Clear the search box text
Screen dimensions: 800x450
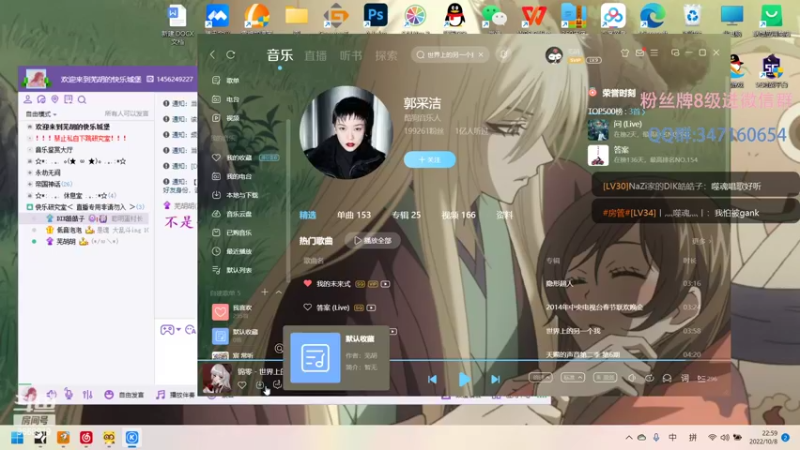pos(481,55)
